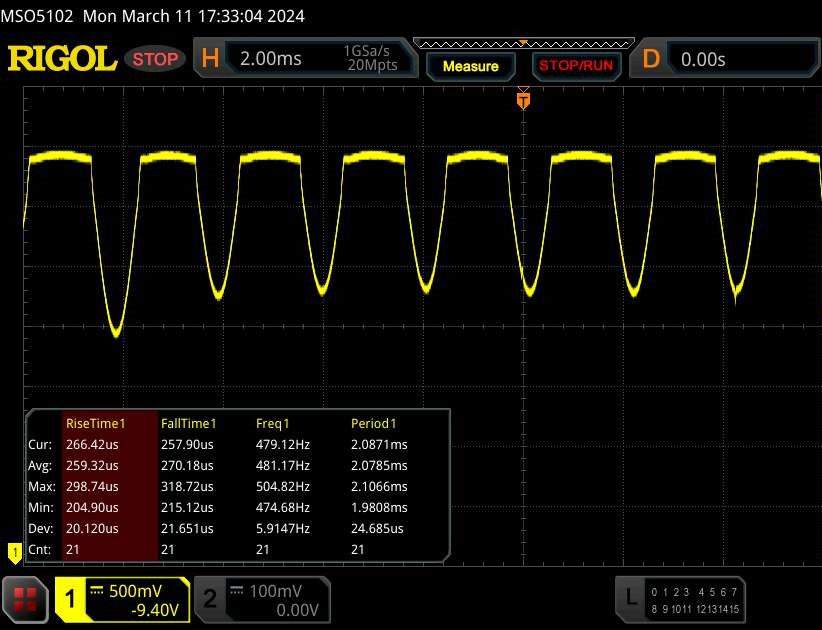Viewport: 822px width, 630px height.
Task: Select the Period1 measurement header
Action: pos(373,423)
